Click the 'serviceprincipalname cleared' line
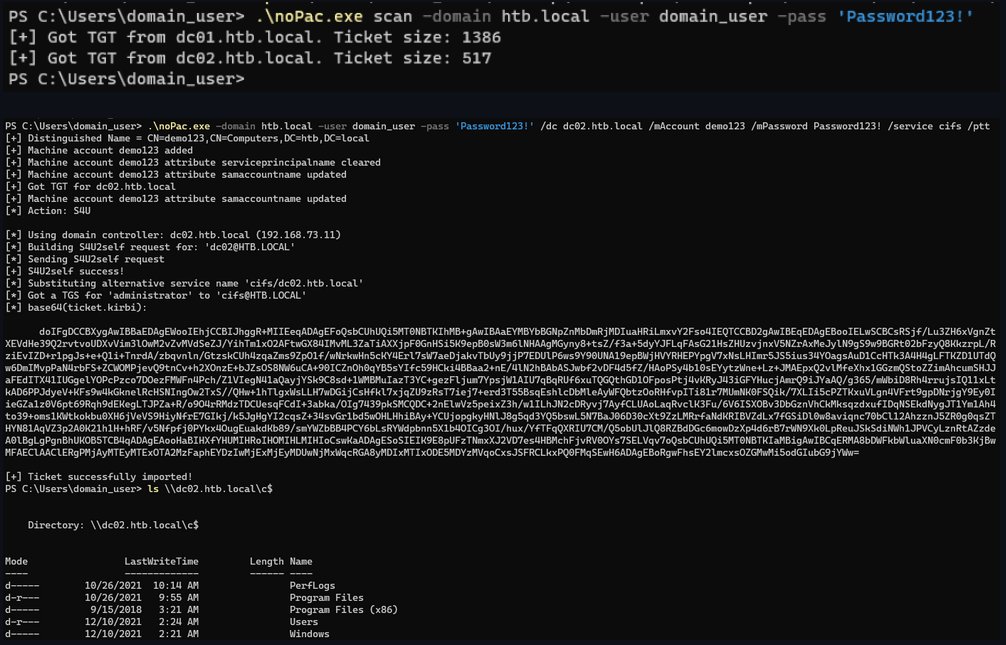1006x645 pixels. (x=193, y=163)
